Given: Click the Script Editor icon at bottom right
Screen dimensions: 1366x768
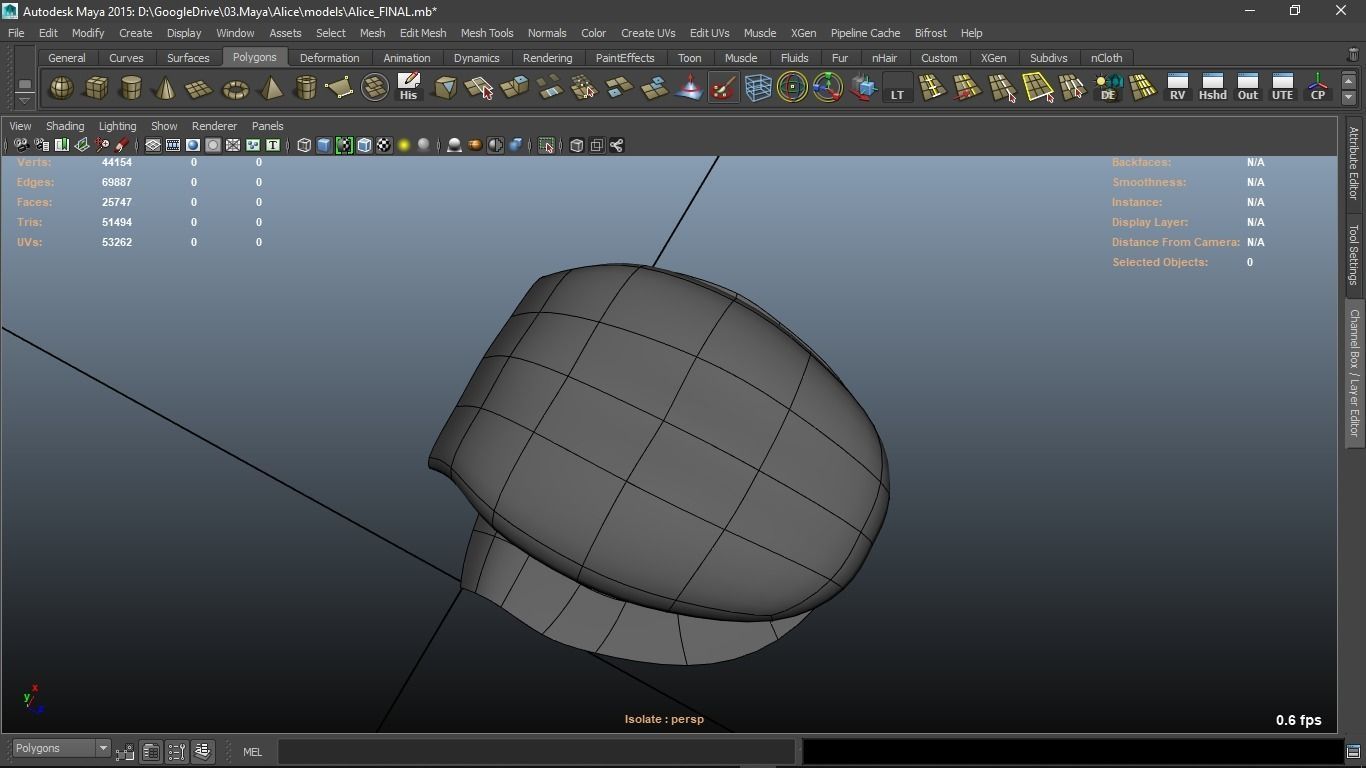Looking at the screenshot, I should (x=1353, y=752).
